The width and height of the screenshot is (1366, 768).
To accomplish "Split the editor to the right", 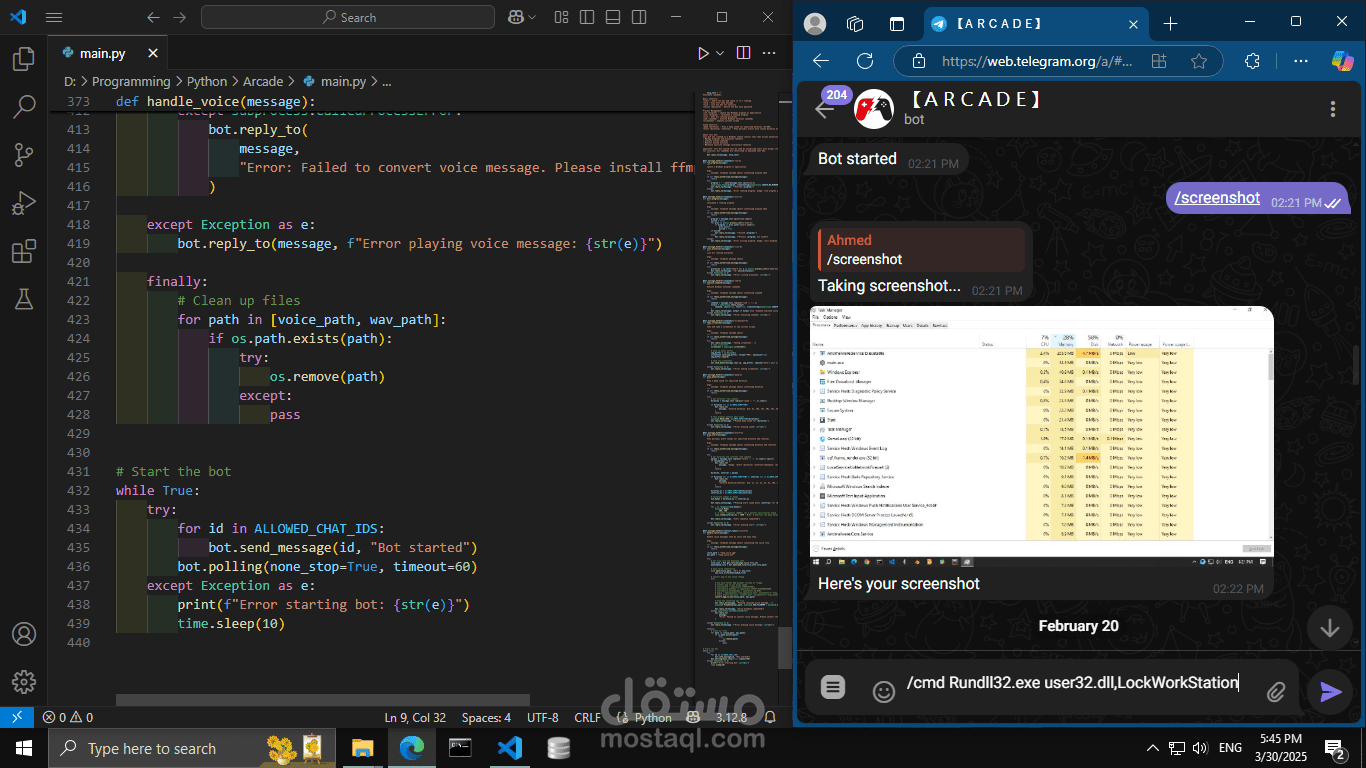I will tap(743, 53).
